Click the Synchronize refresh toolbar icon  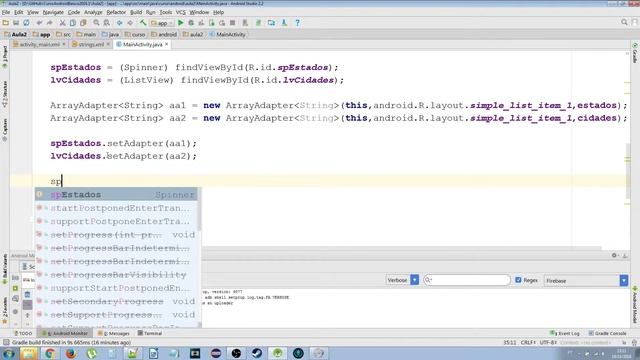coord(26,23)
